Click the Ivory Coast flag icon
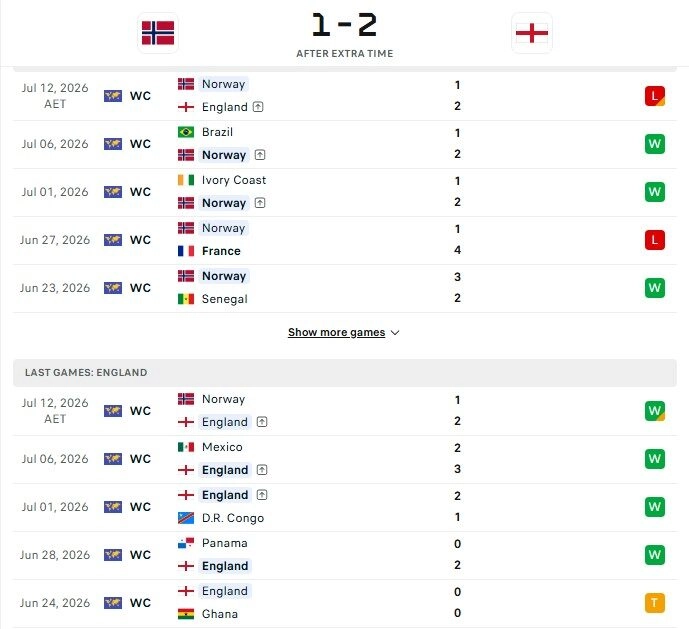This screenshot has width=689, height=629. click(x=186, y=180)
